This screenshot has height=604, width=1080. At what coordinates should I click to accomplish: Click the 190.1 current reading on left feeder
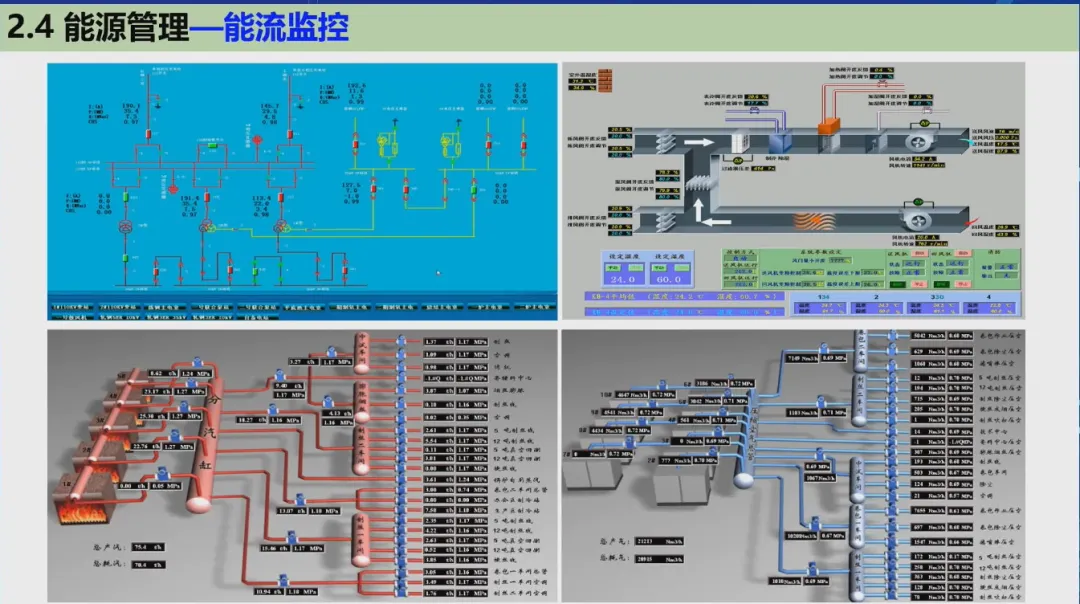130,106
